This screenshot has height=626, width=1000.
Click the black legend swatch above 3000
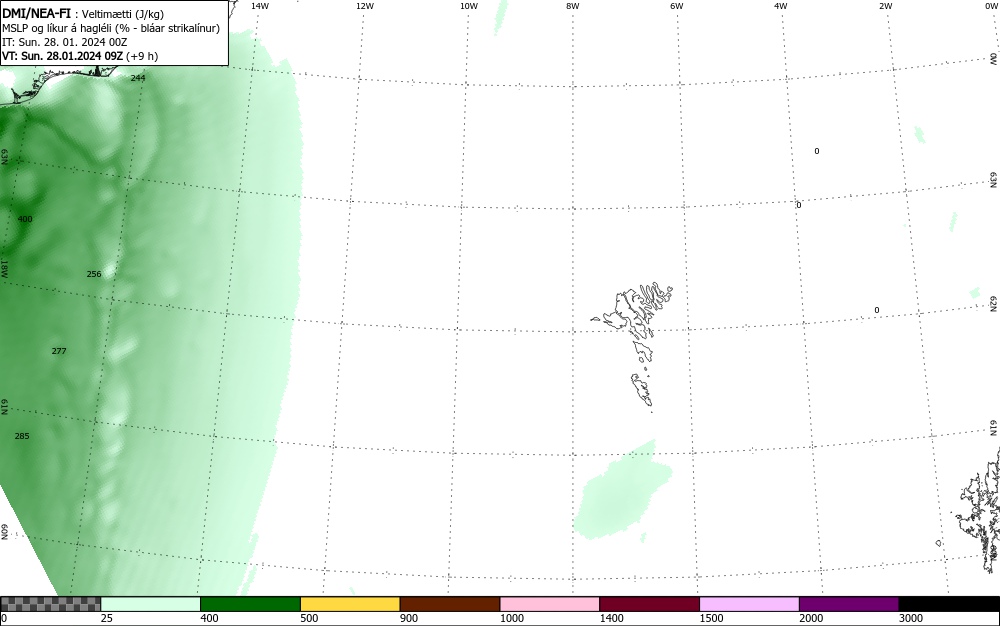pyautogui.click(x=949, y=604)
